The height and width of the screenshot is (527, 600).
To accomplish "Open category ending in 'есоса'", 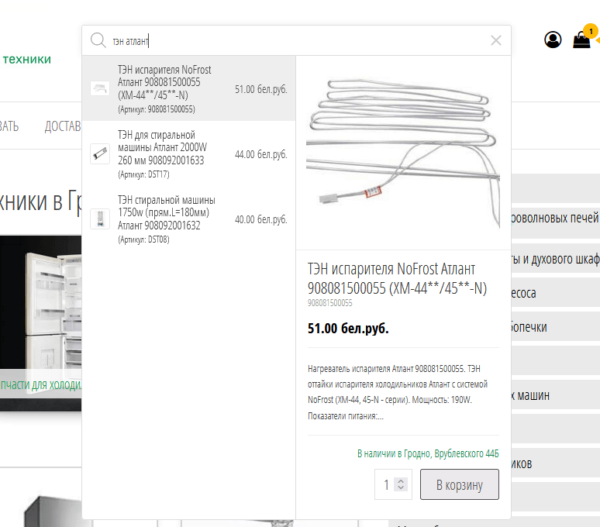I will coord(555,293).
